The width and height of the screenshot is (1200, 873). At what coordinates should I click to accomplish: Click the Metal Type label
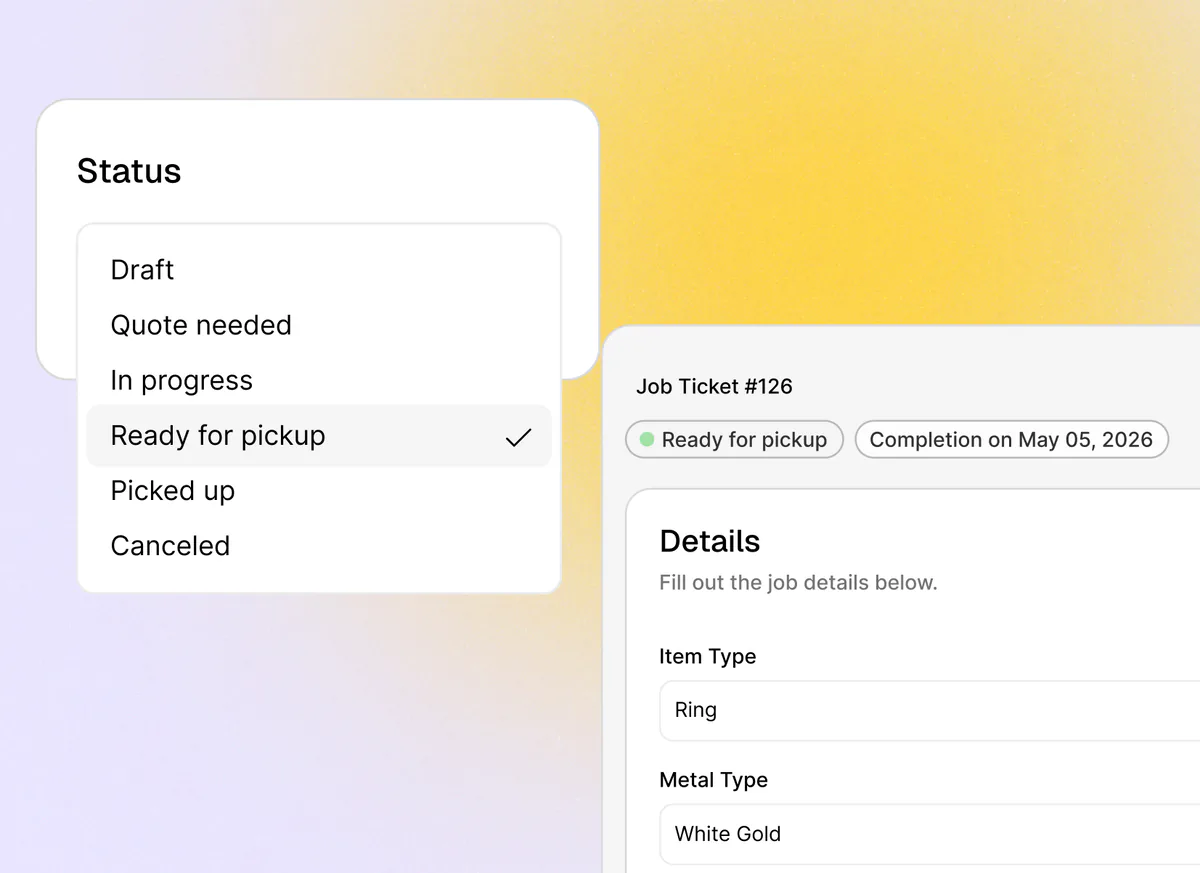pos(714,780)
